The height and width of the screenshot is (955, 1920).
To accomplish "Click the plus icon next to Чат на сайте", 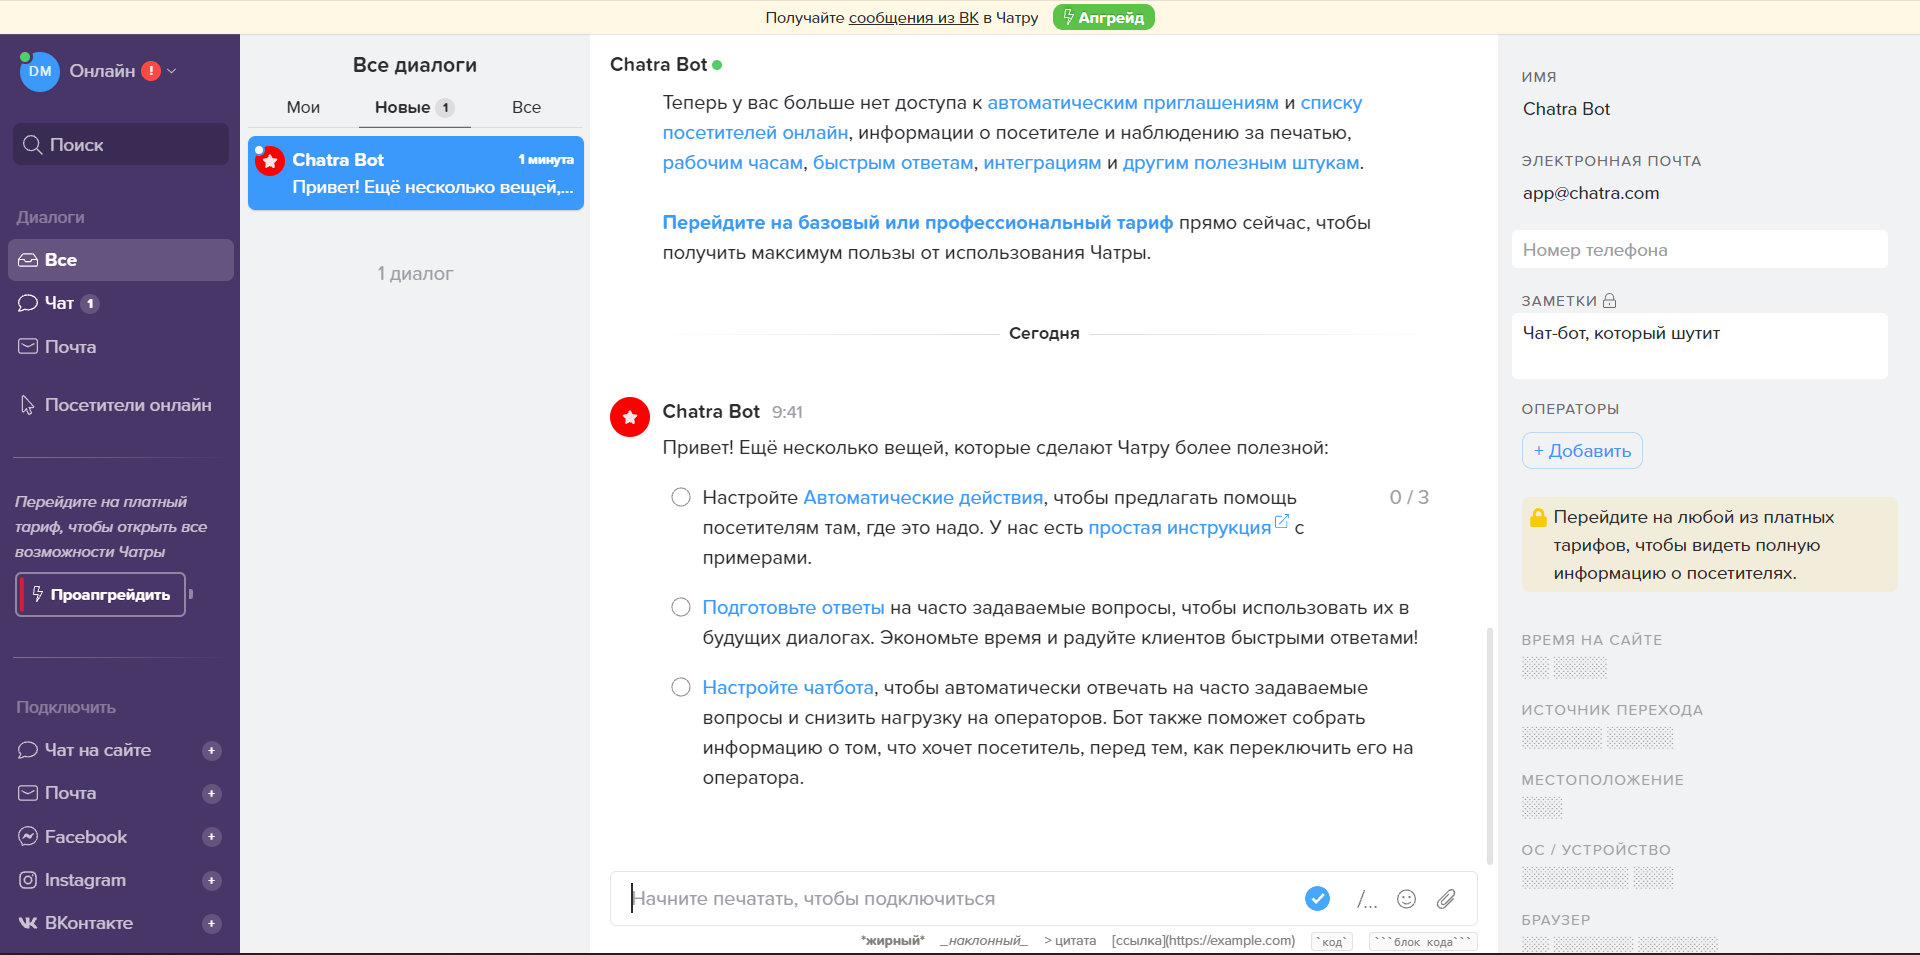I will click(x=211, y=750).
